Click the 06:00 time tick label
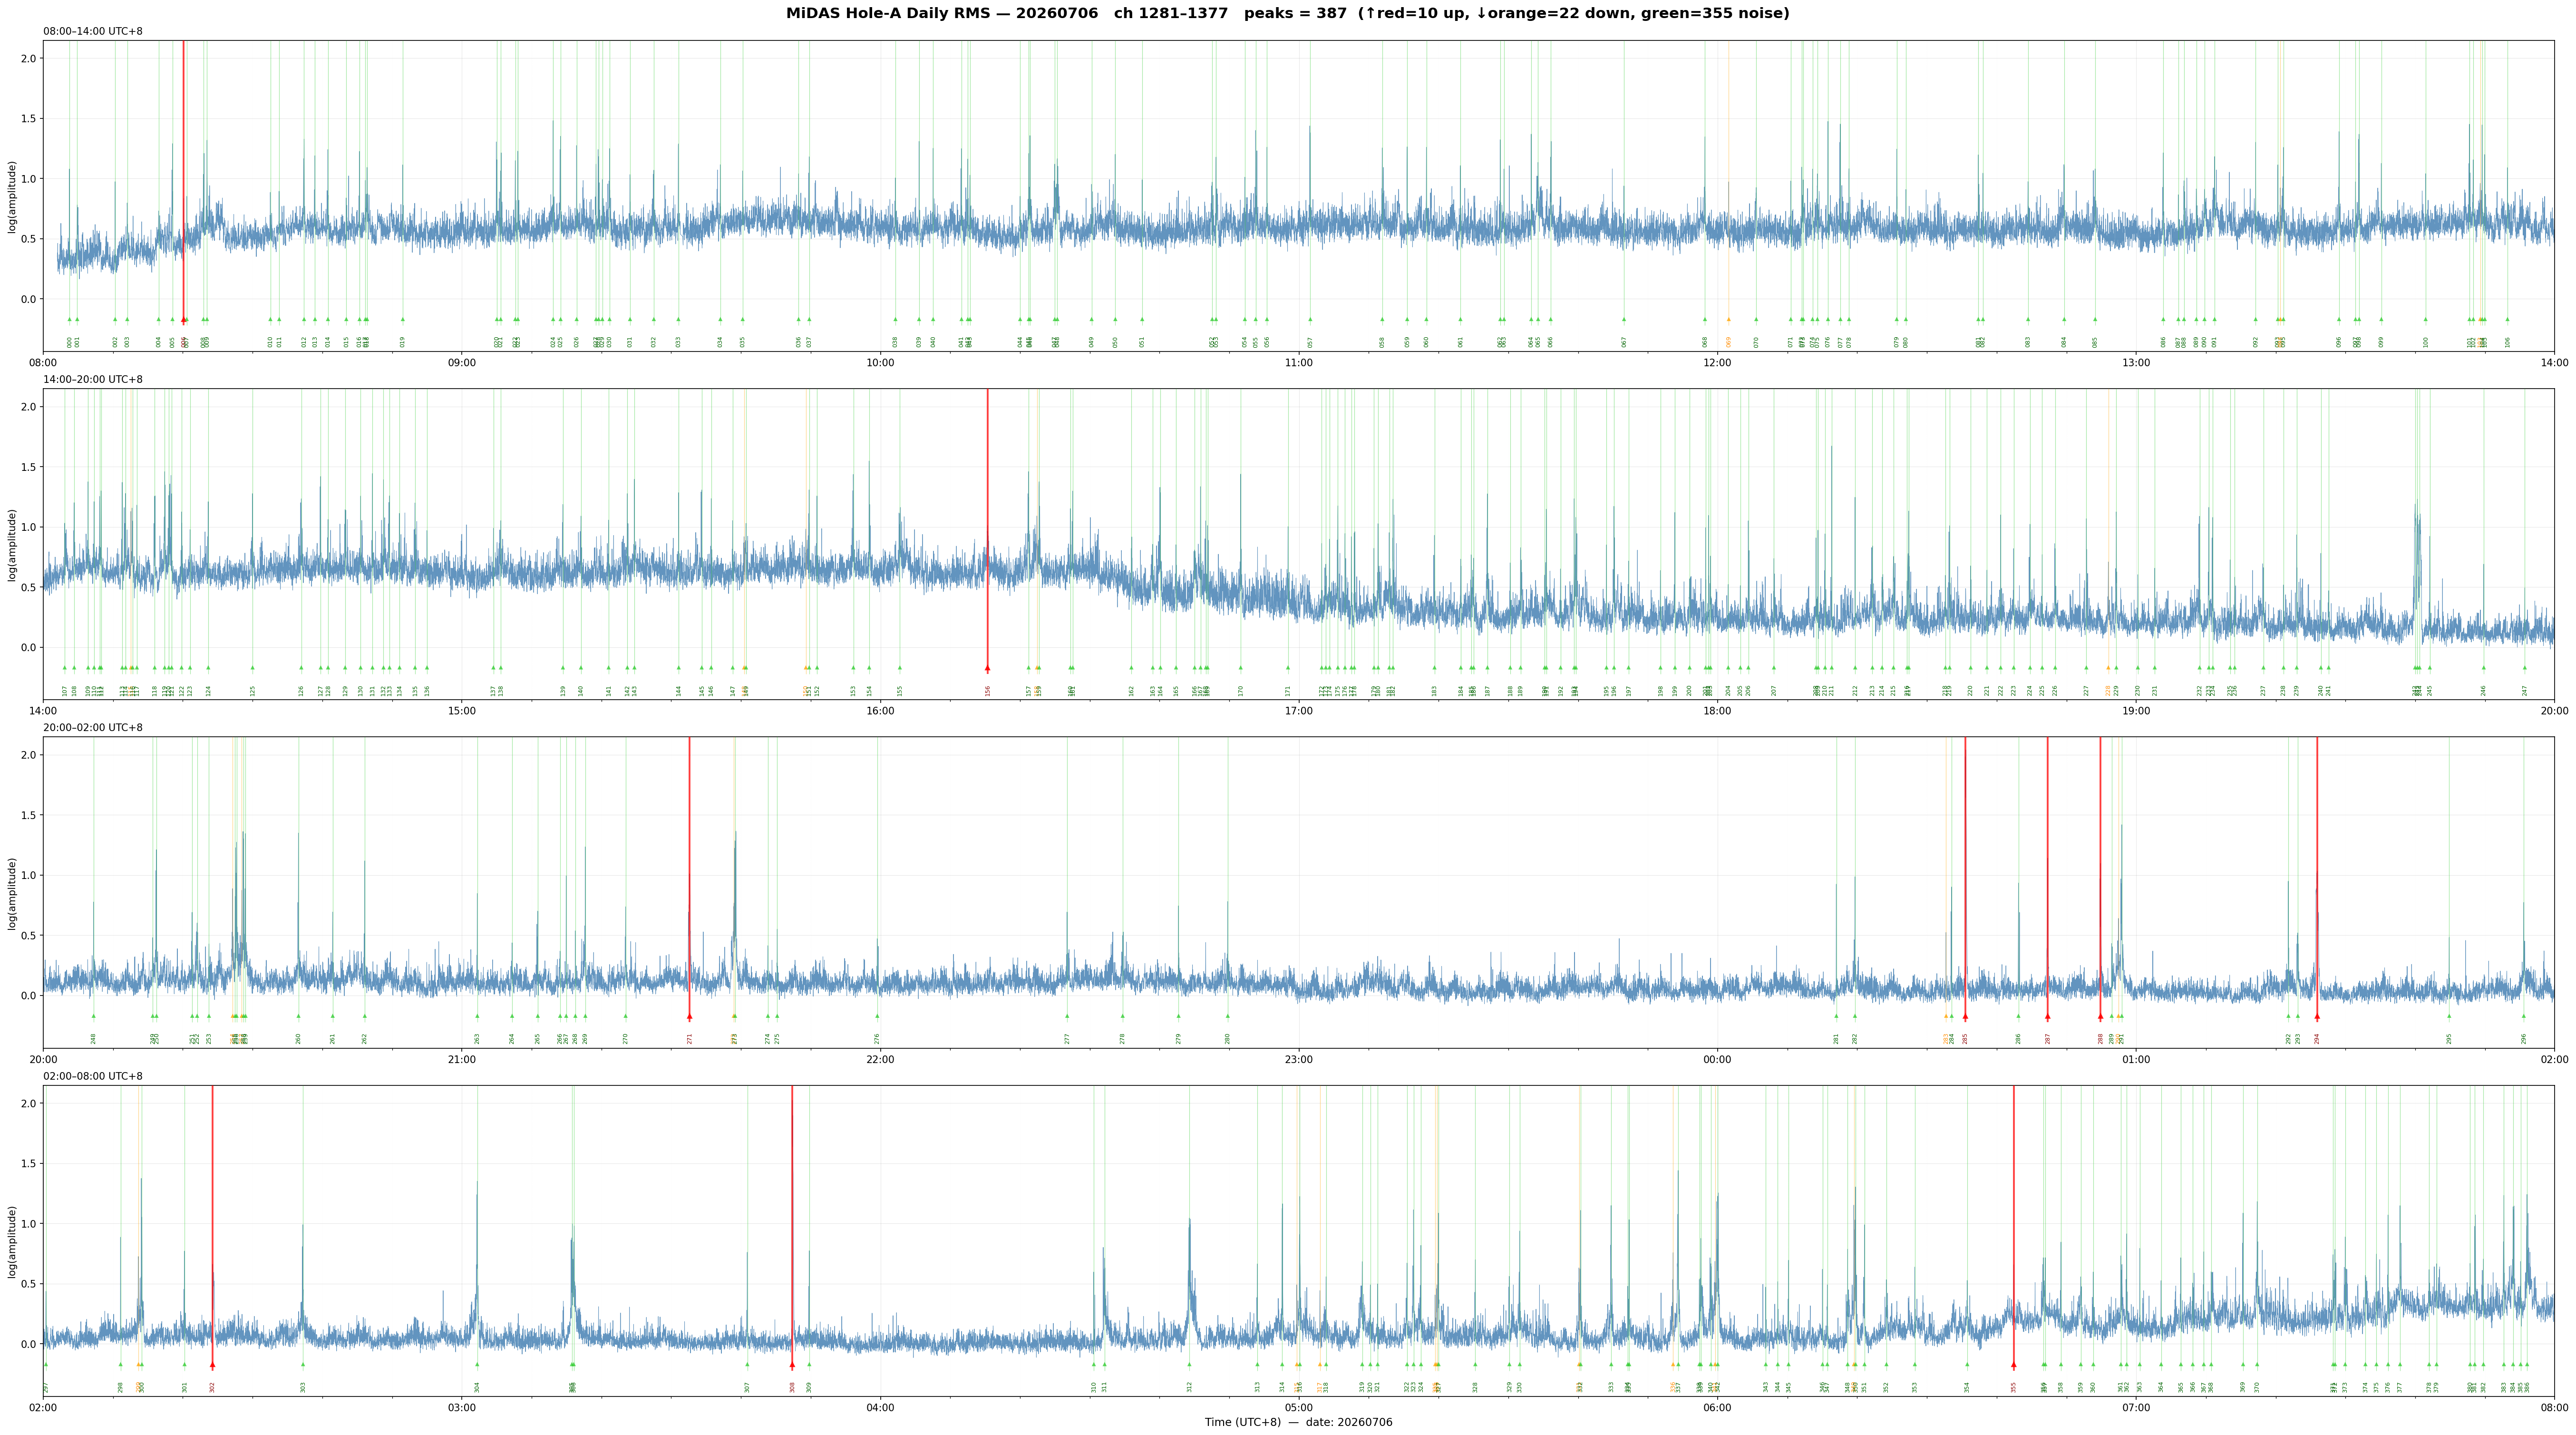Image resolution: width=2576 pixels, height=1435 pixels. (1717, 1408)
